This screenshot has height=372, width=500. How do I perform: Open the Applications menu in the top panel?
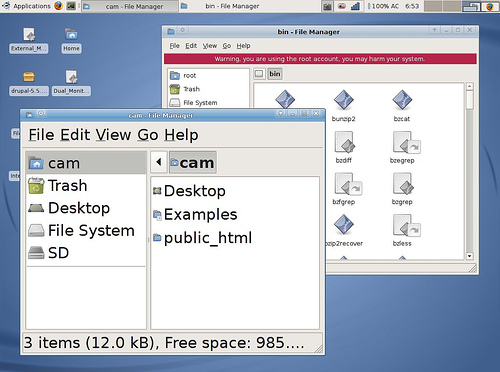27,6
